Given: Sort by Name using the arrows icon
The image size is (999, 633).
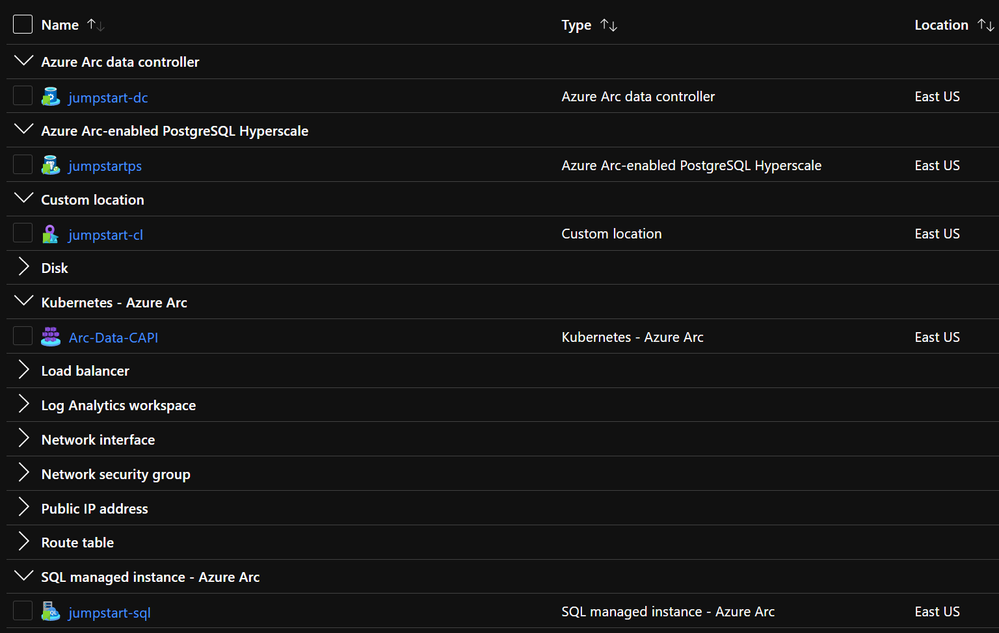Looking at the screenshot, I should click(96, 25).
